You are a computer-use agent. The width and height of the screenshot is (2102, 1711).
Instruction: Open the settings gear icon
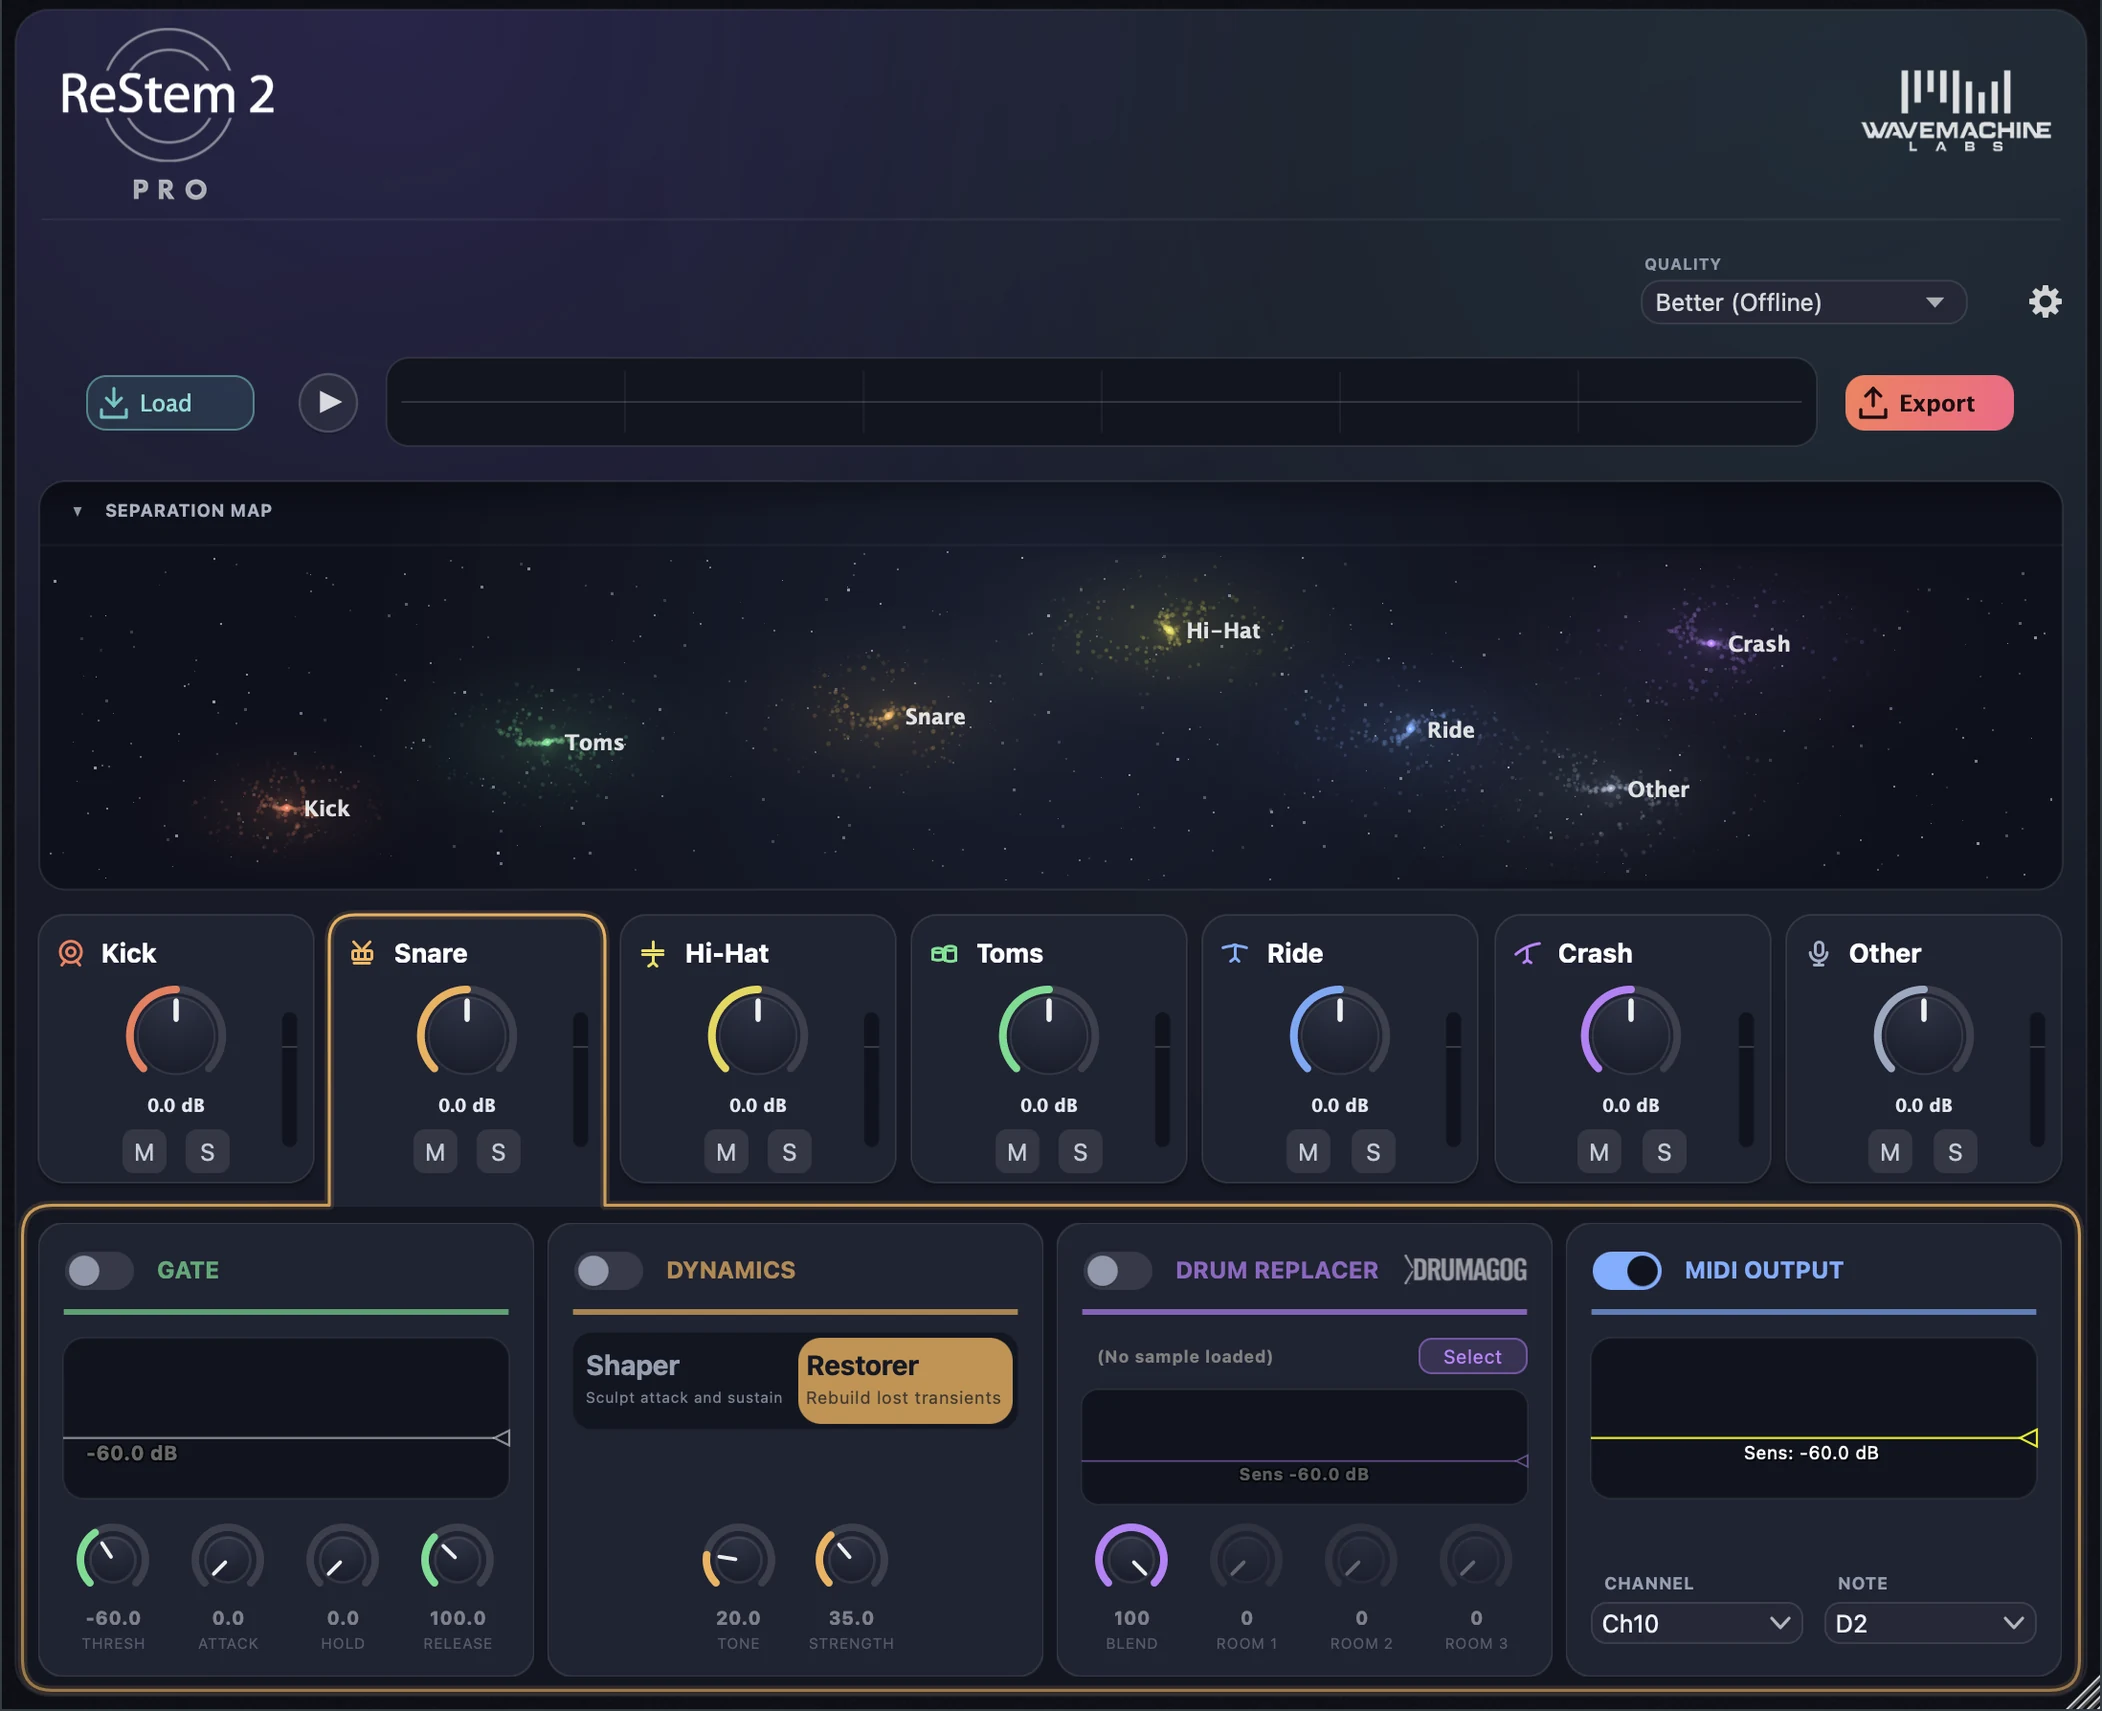pos(2045,302)
